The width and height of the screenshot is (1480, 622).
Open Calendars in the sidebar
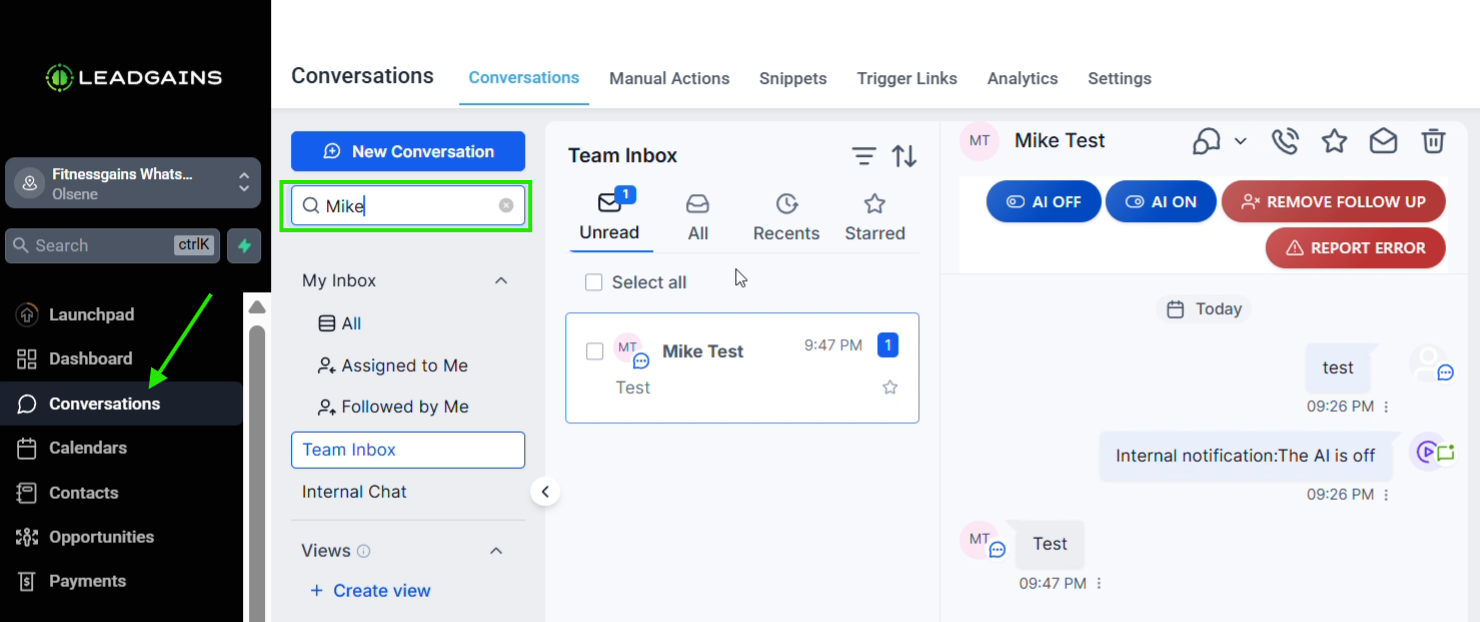(72, 448)
